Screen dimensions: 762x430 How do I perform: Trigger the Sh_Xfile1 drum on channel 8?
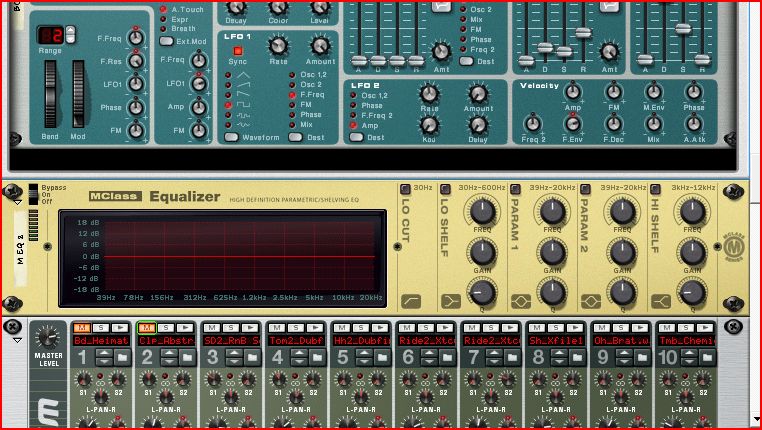(x=575, y=328)
